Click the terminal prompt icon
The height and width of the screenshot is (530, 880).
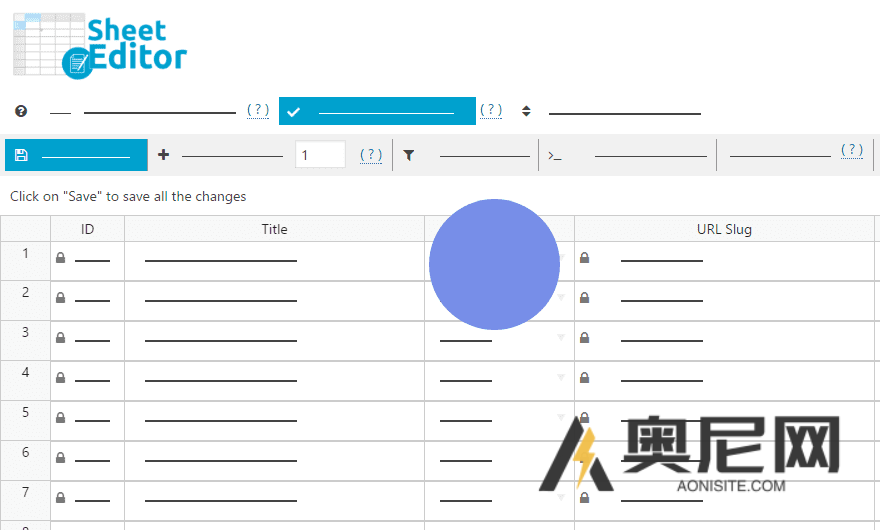tap(554, 156)
